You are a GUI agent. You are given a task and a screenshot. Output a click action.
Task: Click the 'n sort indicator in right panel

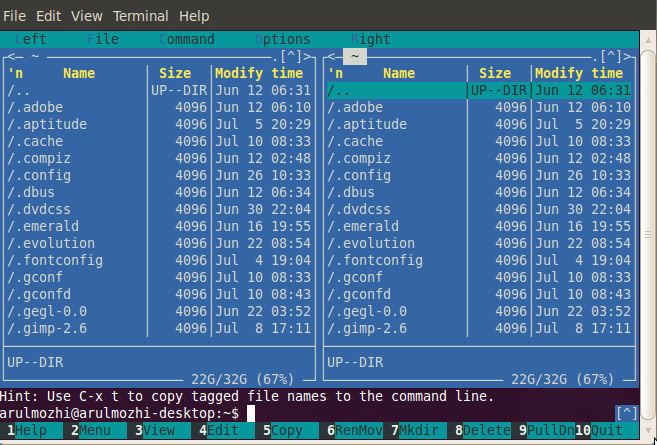click(x=335, y=73)
